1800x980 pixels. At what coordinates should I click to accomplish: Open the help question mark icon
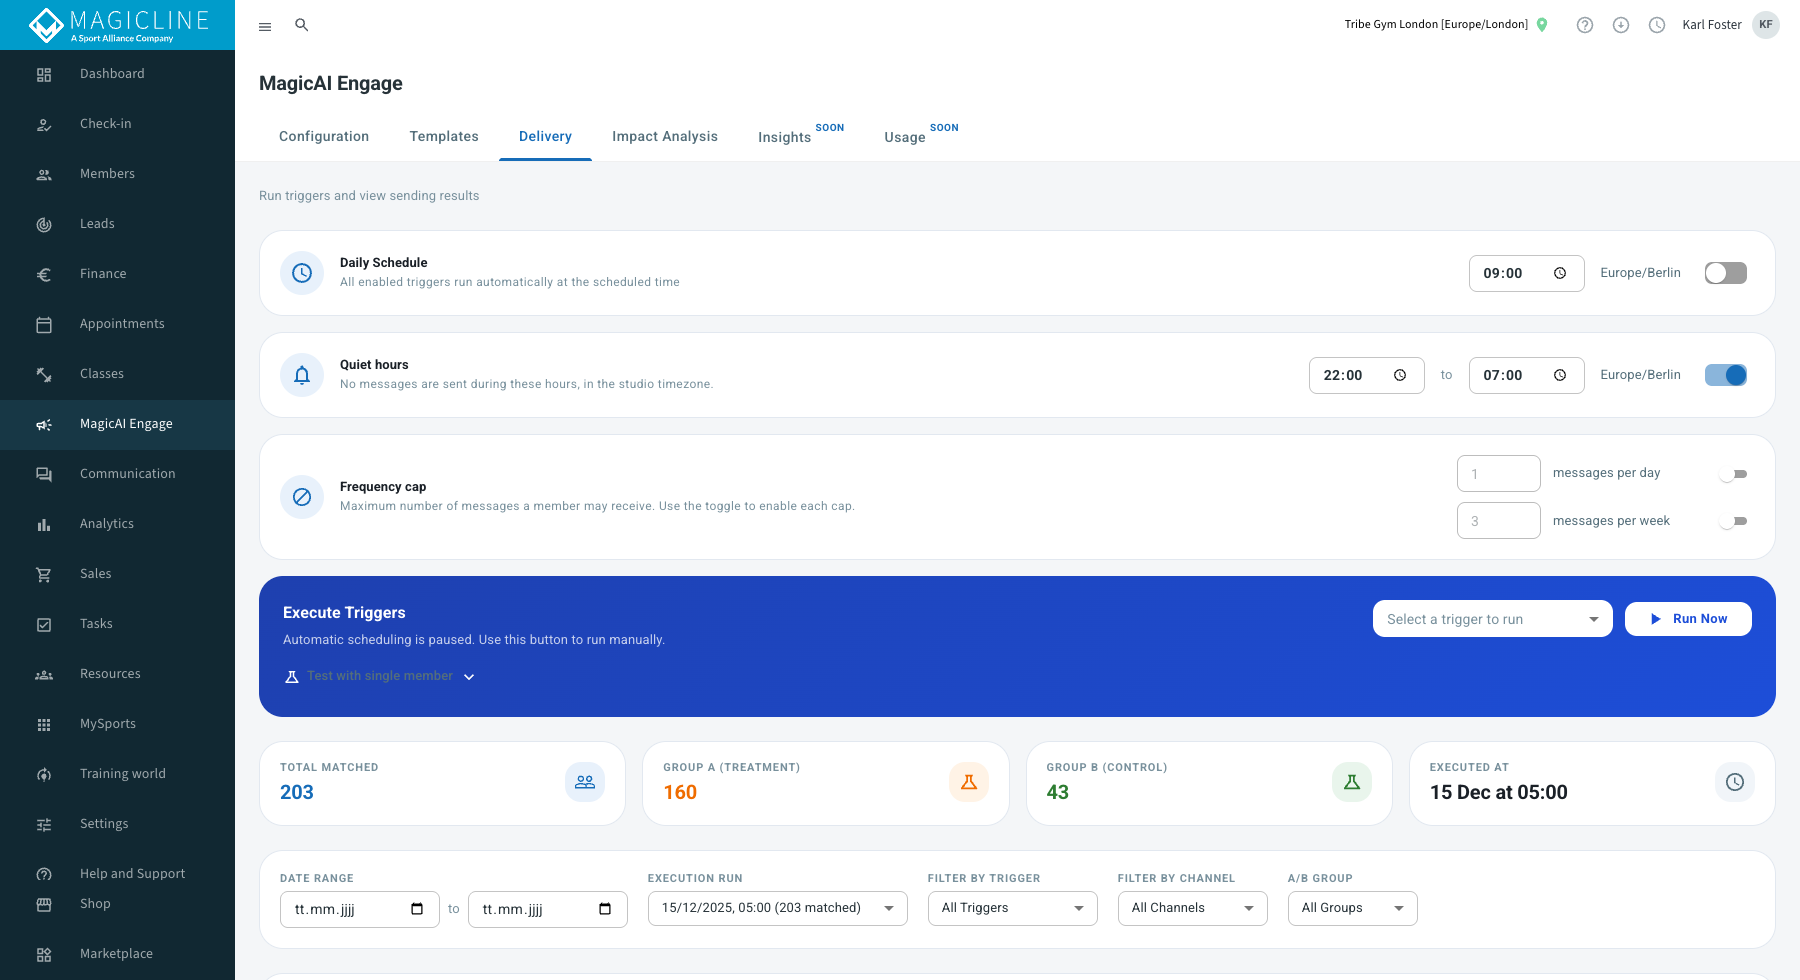pos(1585,25)
